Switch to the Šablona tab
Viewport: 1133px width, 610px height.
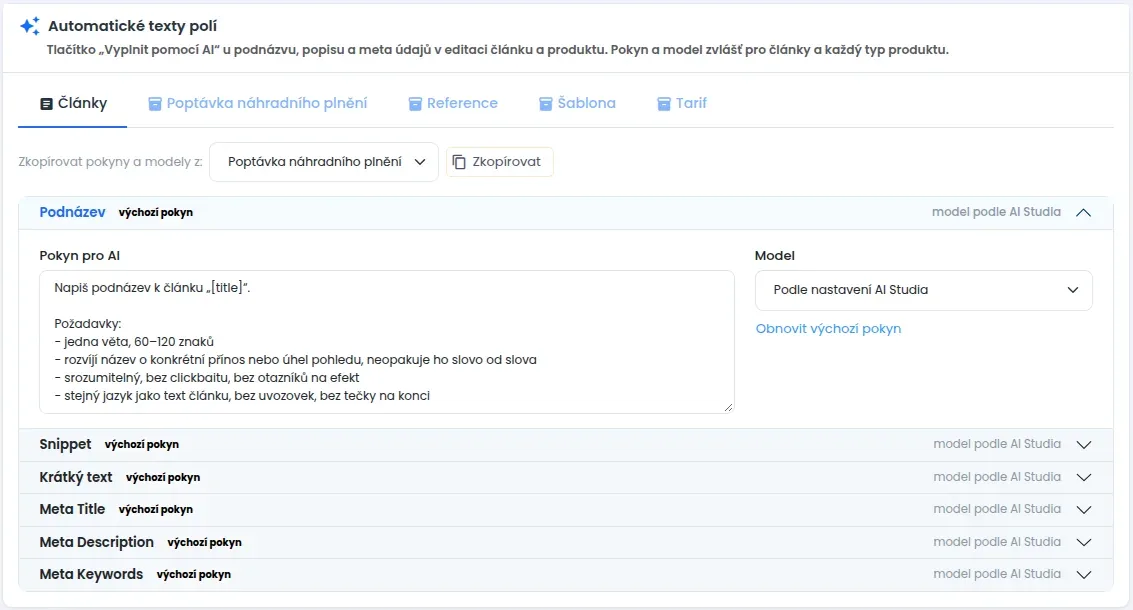click(x=577, y=103)
